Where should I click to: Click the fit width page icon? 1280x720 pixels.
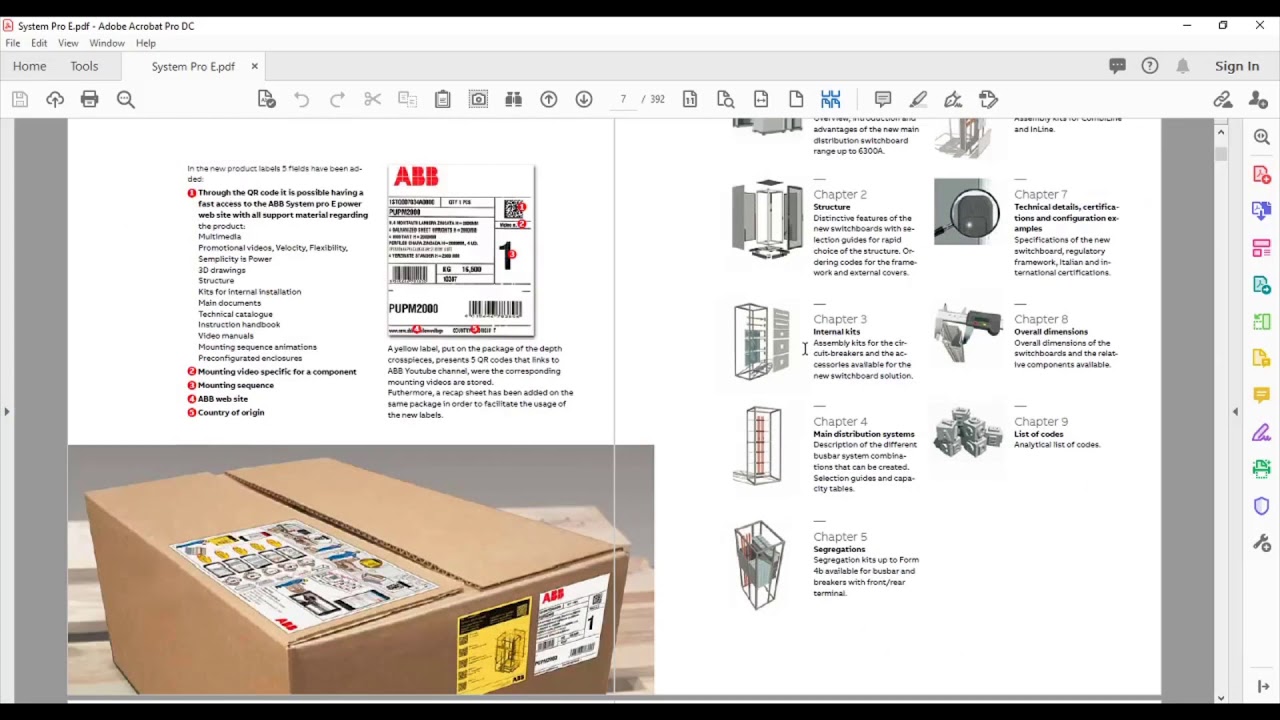pyautogui.click(x=761, y=99)
